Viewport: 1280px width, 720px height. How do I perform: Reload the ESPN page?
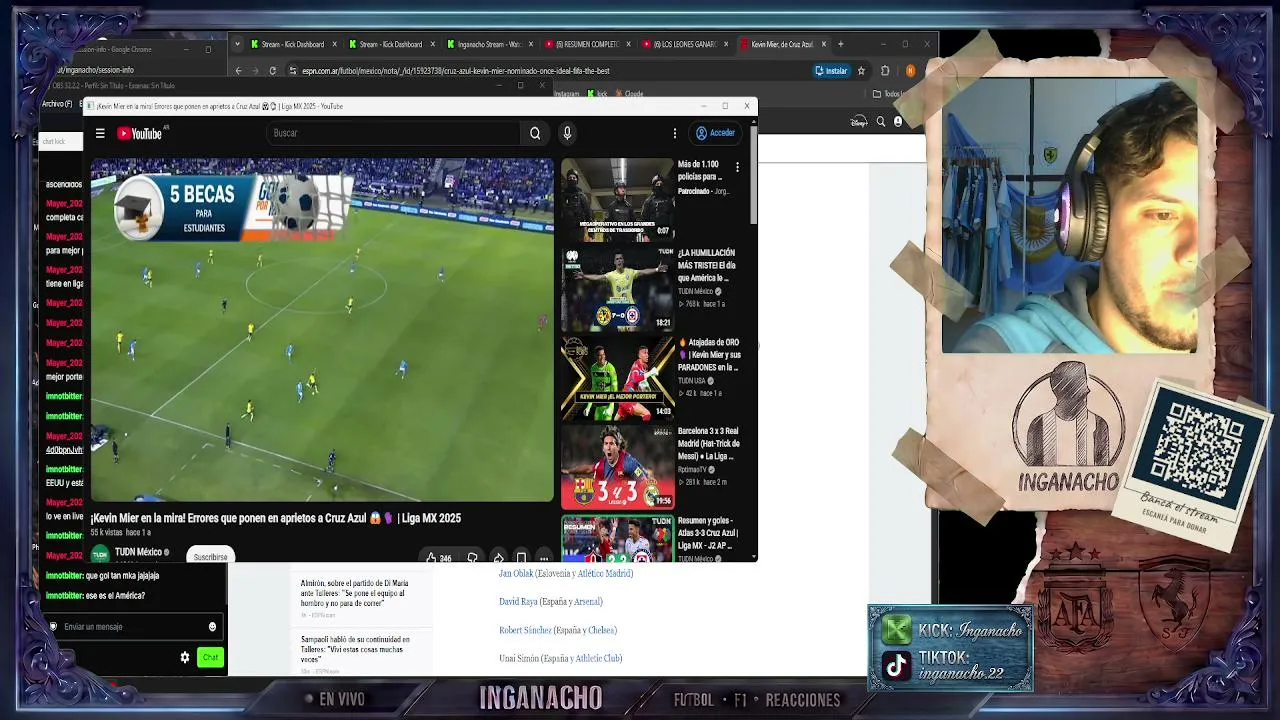(x=272, y=71)
